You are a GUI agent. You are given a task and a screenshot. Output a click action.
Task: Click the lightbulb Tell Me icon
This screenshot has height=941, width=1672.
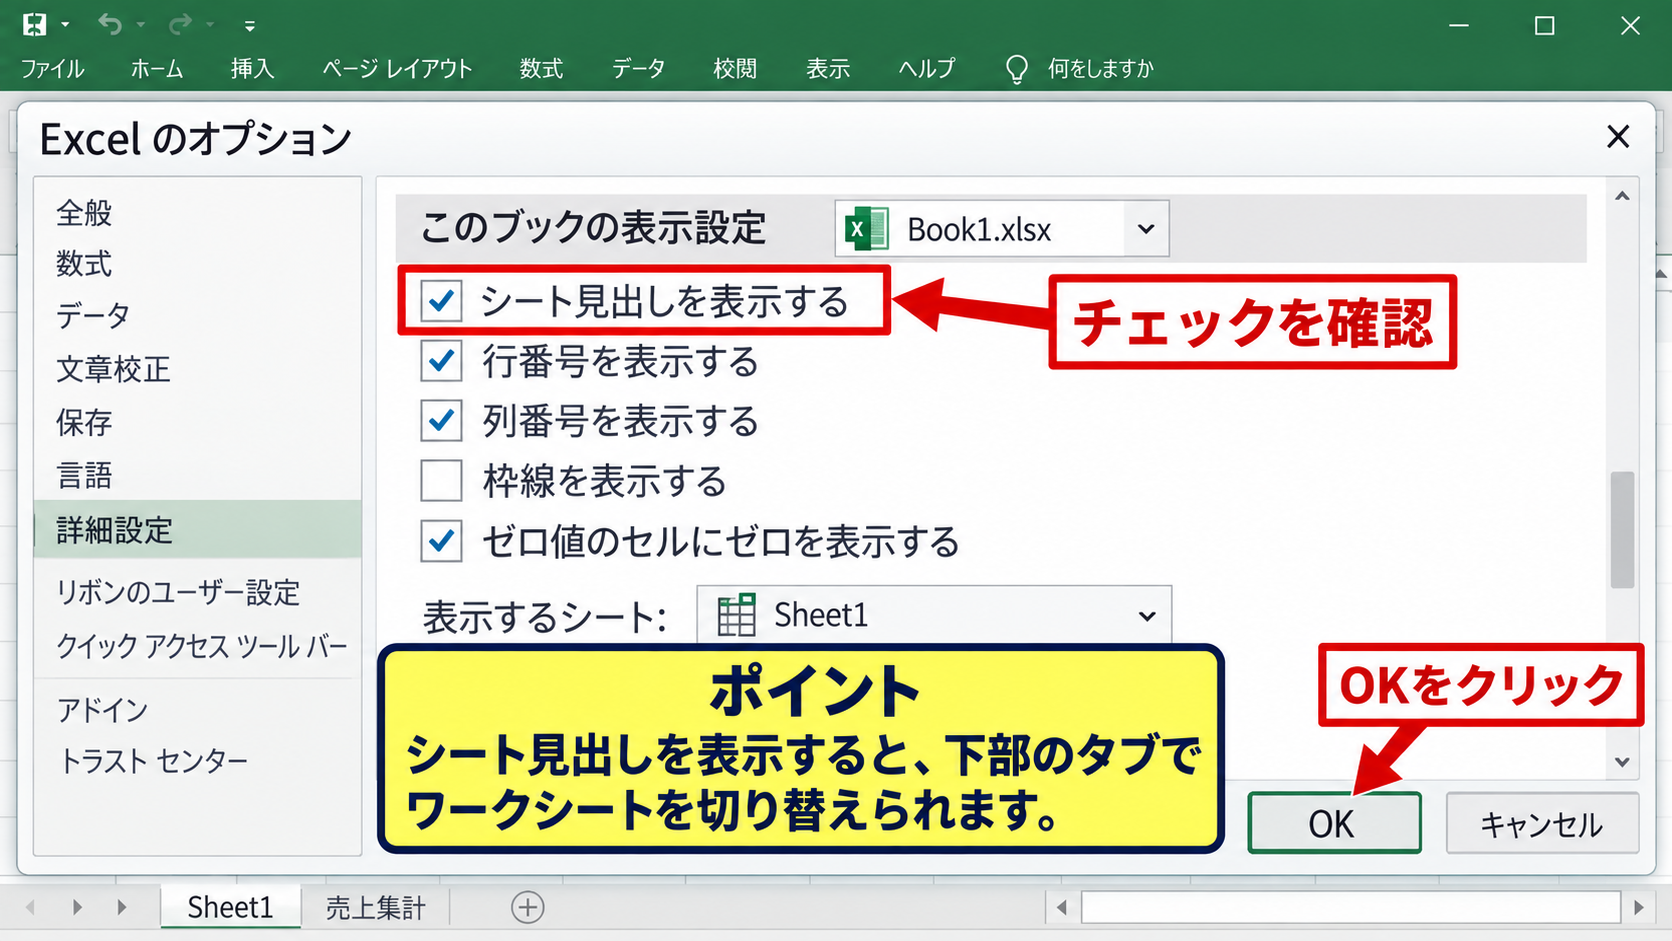pos(1016,69)
